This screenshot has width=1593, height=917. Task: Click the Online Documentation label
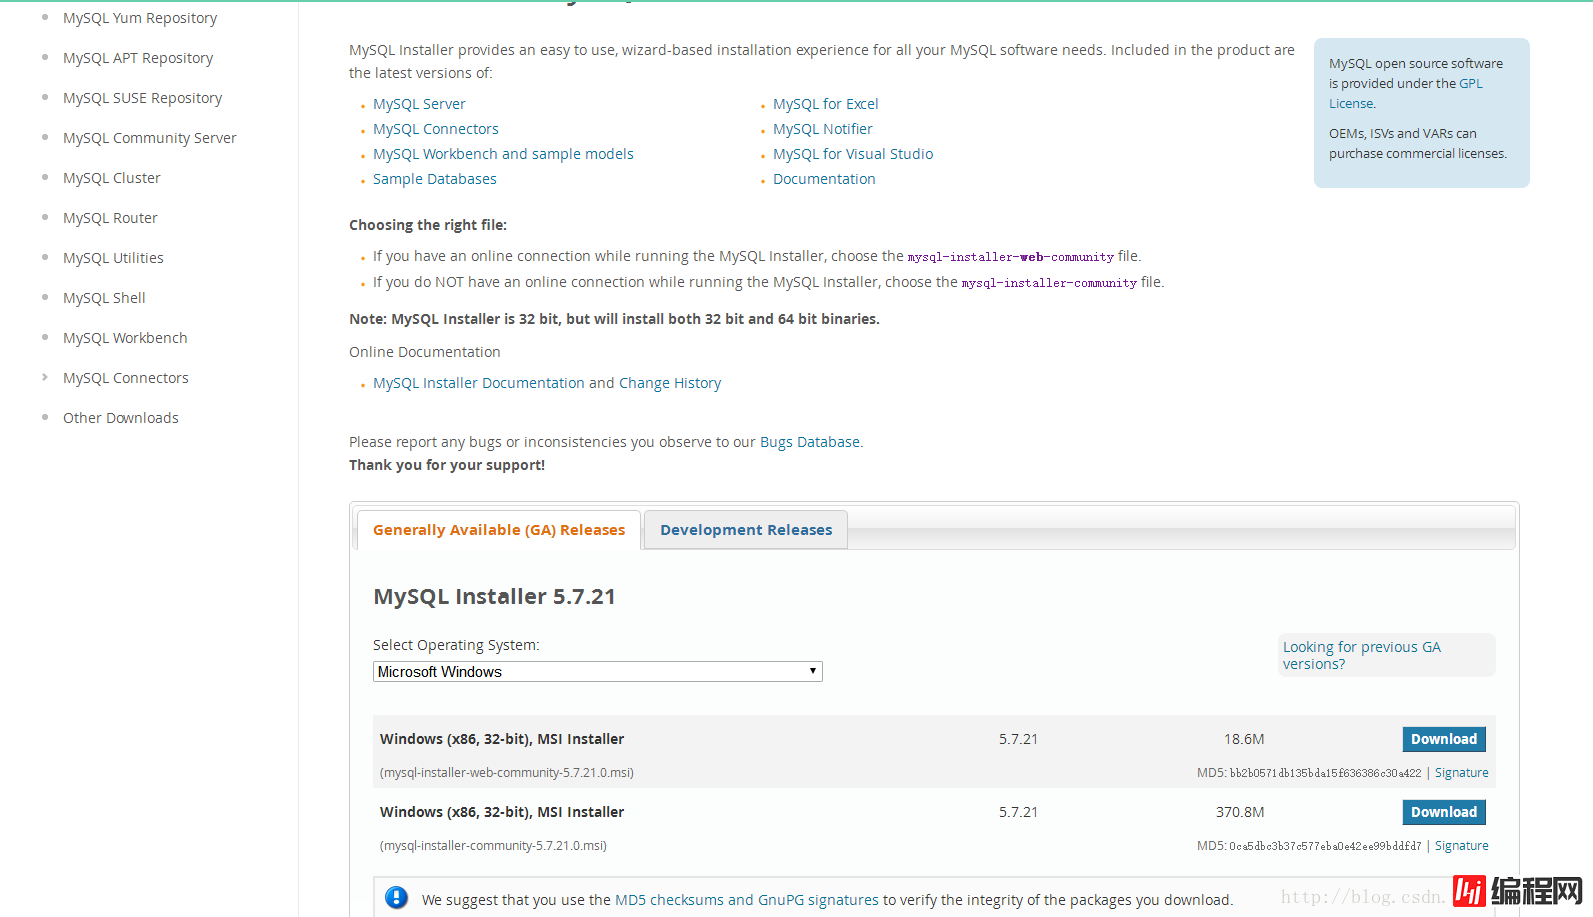425,352
